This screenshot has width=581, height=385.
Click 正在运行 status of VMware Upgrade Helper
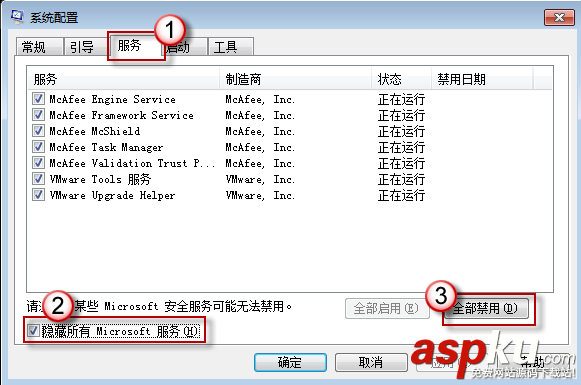tap(401, 195)
